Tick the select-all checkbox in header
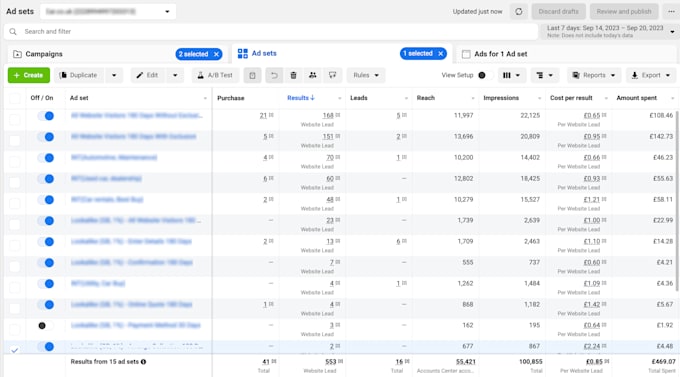 point(15,98)
